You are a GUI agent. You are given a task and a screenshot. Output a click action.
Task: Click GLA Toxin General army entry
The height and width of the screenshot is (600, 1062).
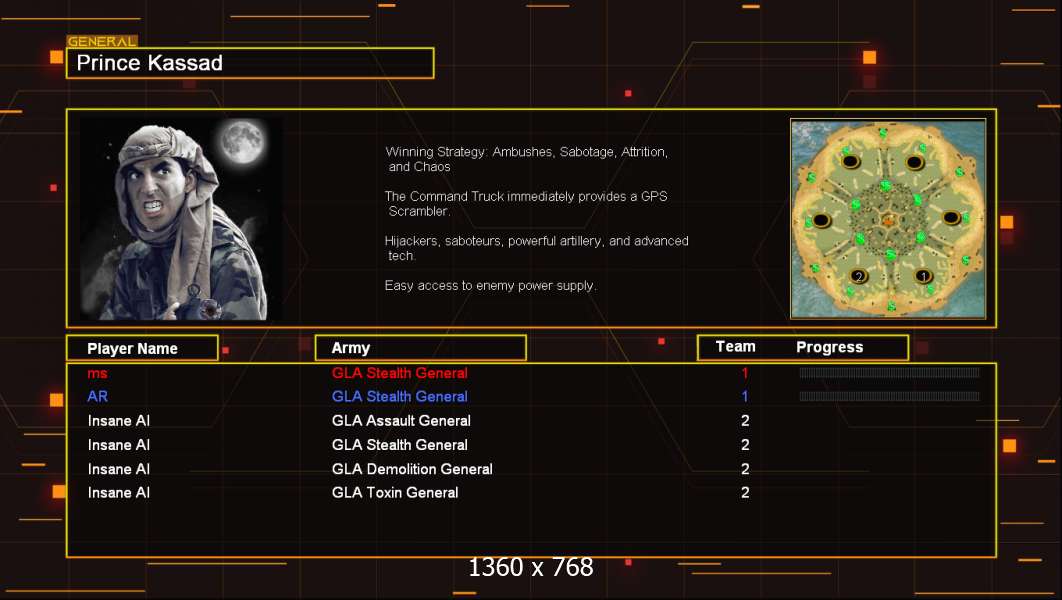click(395, 492)
